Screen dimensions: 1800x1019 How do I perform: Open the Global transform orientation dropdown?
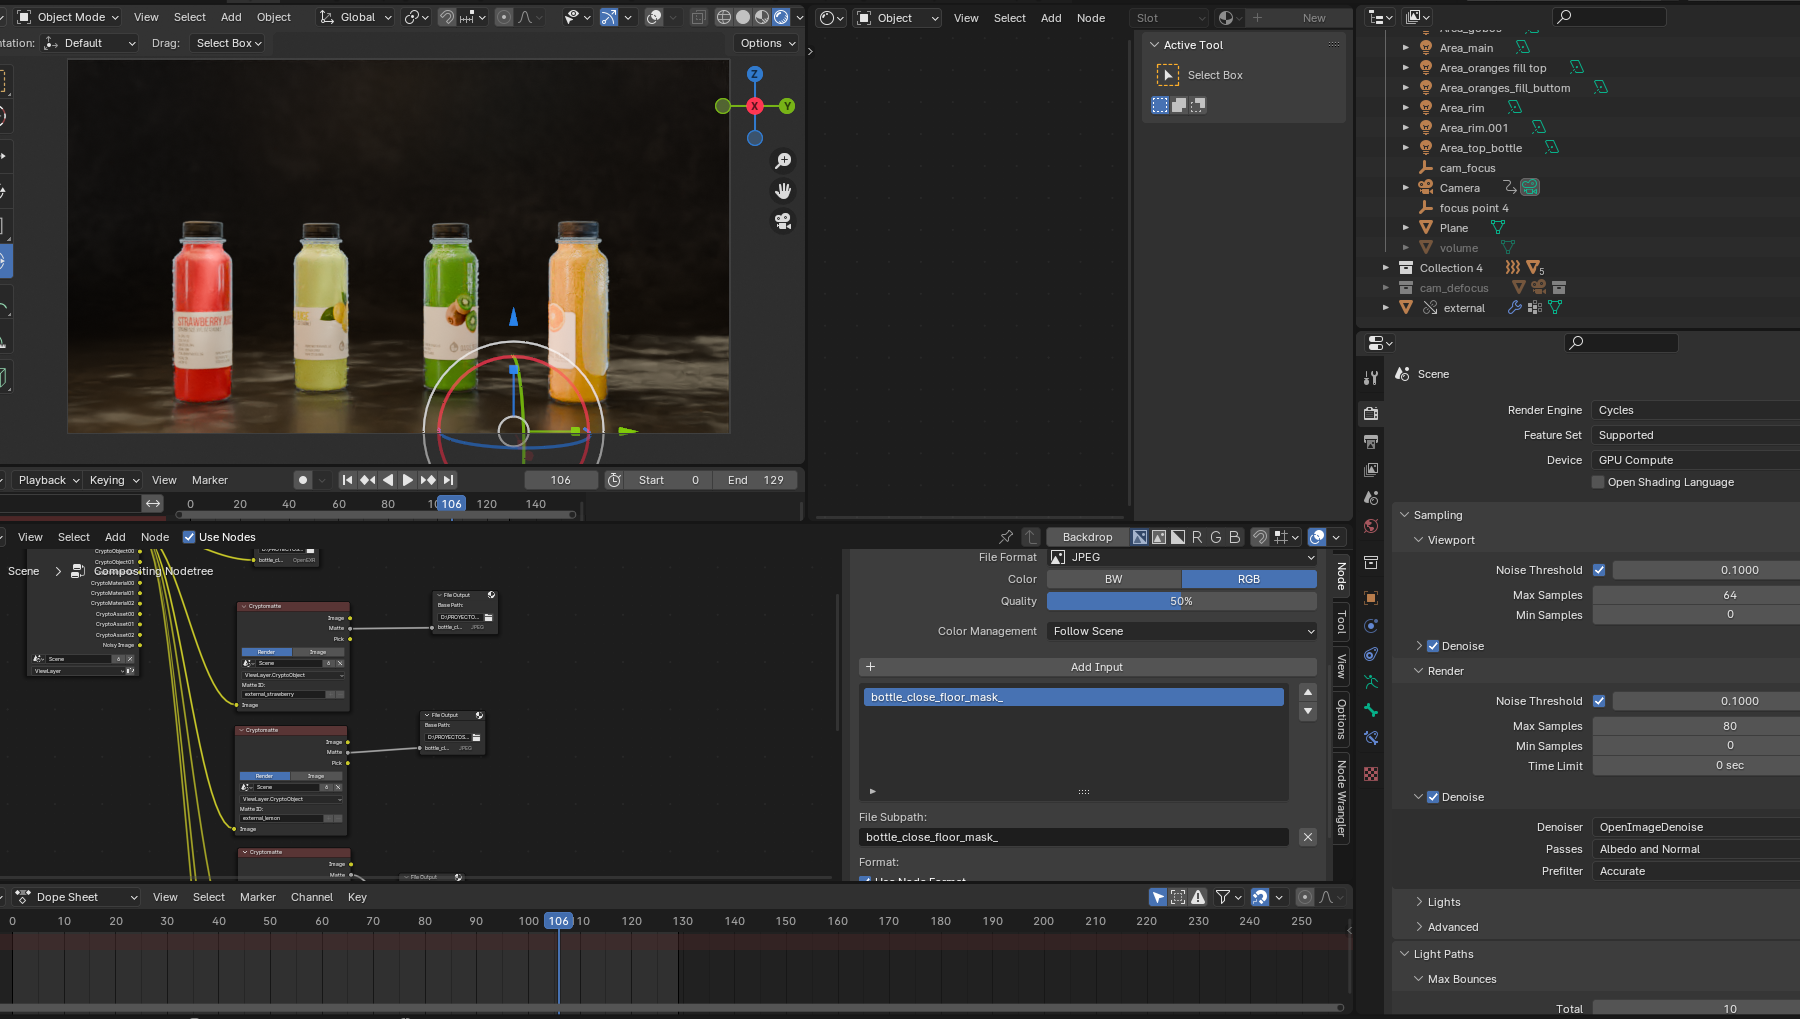point(355,17)
